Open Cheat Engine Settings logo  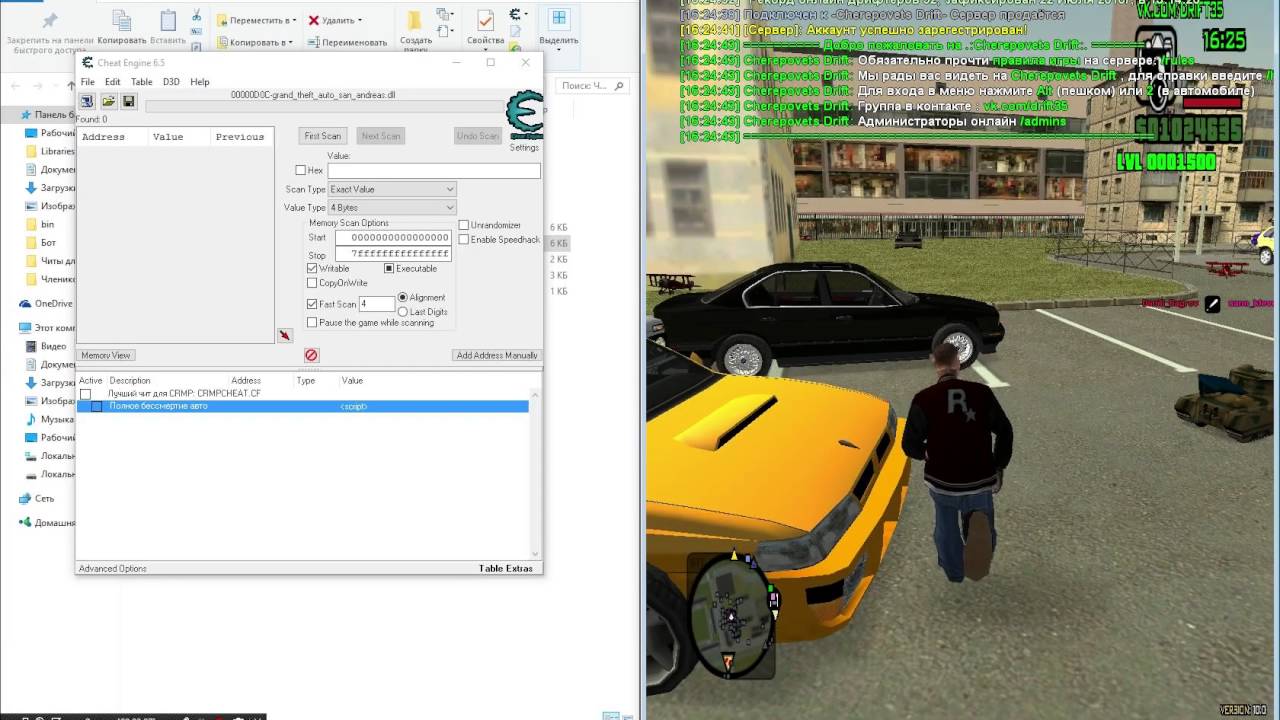(524, 116)
